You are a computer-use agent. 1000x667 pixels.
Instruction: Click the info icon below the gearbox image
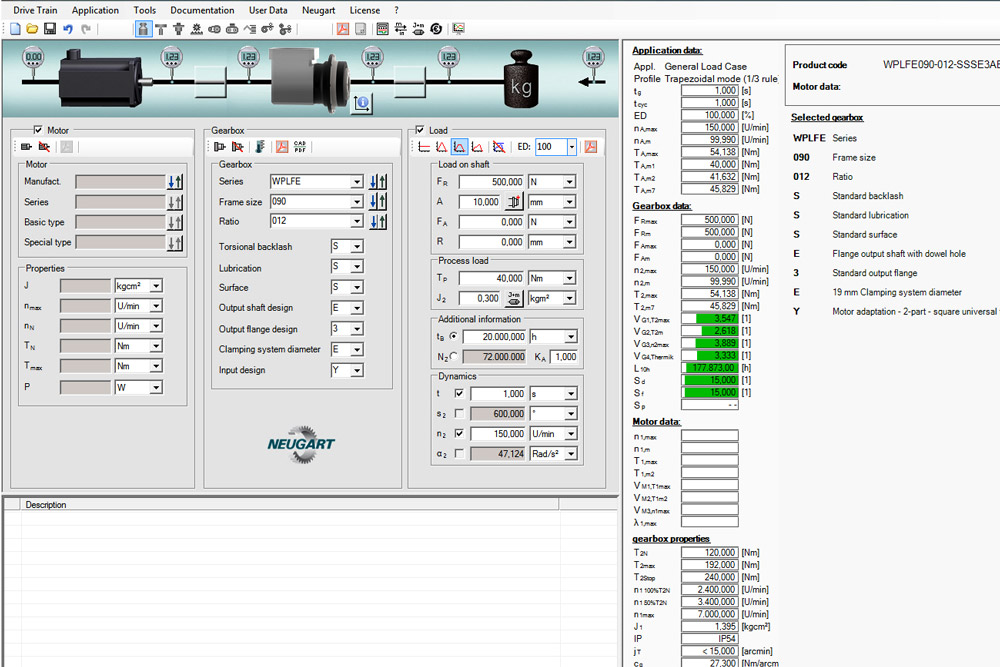[x=362, y=104]
